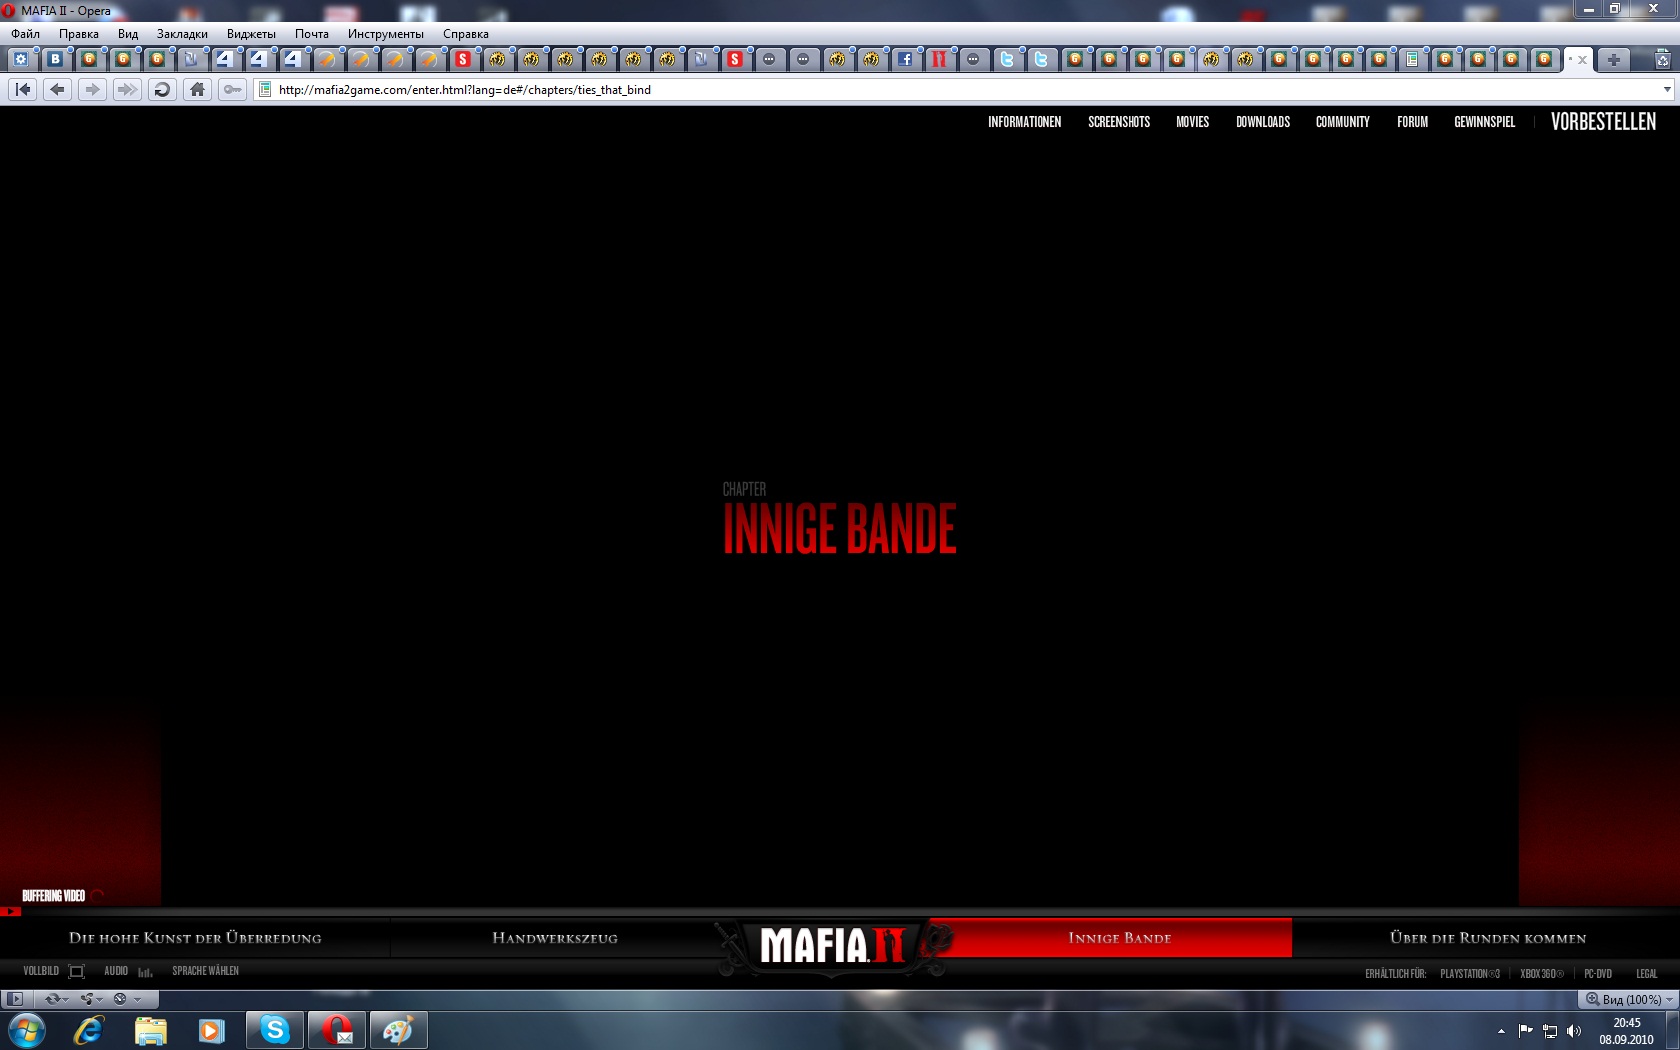Open the Почта menu
Screen dimensions: 1680x1050
(312, 34)
